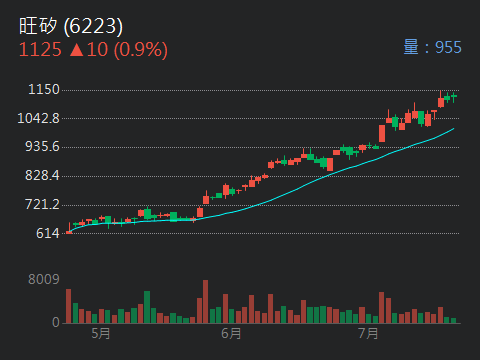Click the 1042.8 price axis label

38,118
